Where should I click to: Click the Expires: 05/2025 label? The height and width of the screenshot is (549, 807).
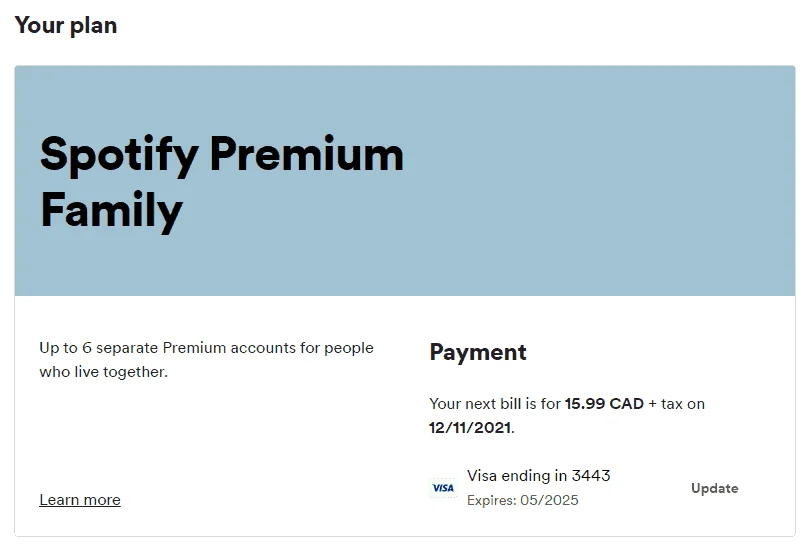point(522,500)
